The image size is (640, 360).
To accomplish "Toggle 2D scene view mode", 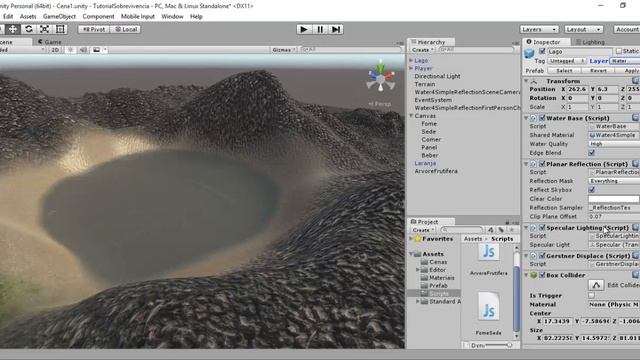I will tap(55, 50).
